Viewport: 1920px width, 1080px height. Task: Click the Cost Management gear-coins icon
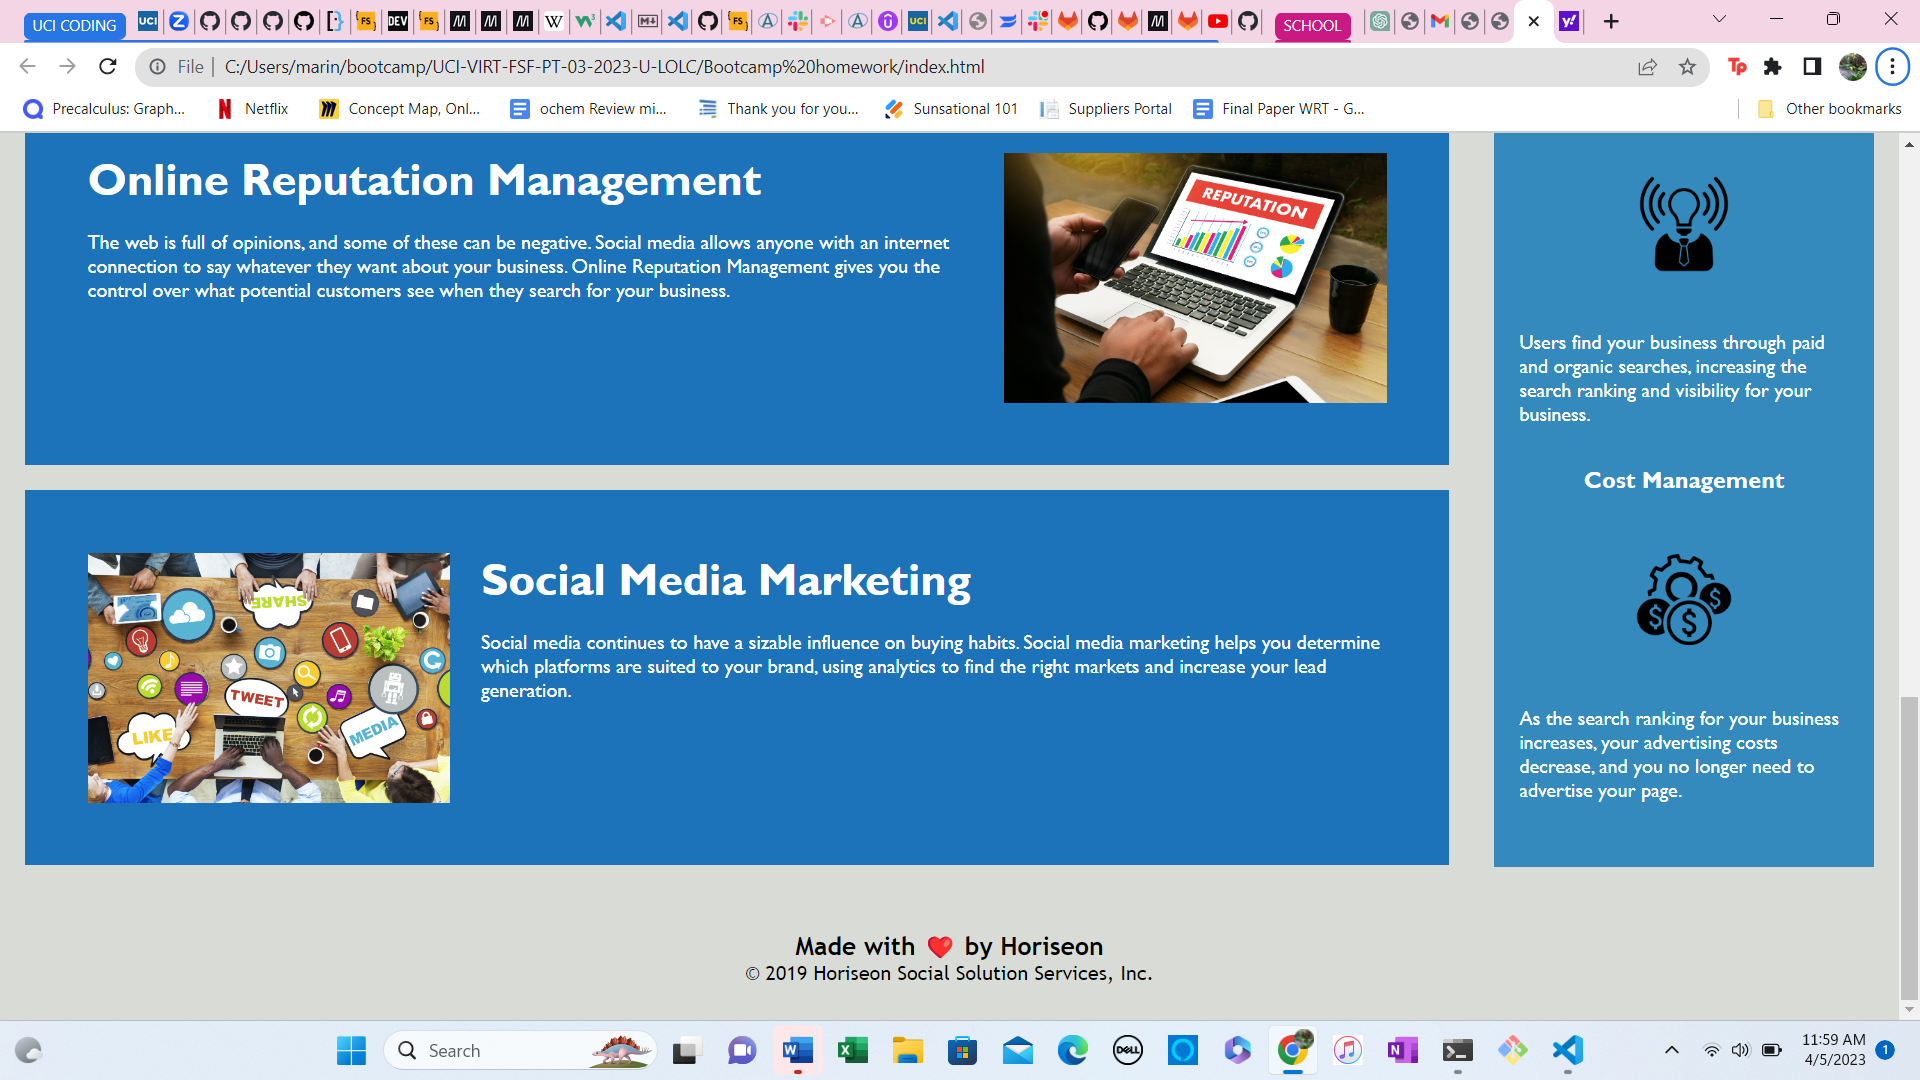click(x=1683, y=599)
